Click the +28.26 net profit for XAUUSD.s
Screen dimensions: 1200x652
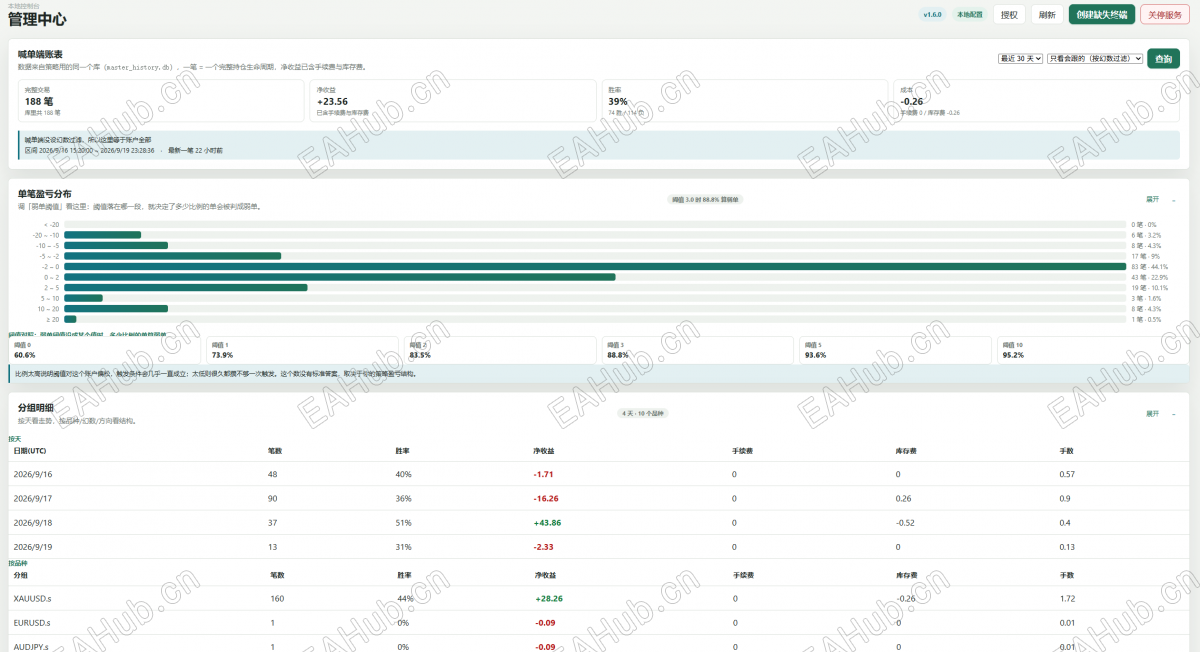click(x=549, y=598)
